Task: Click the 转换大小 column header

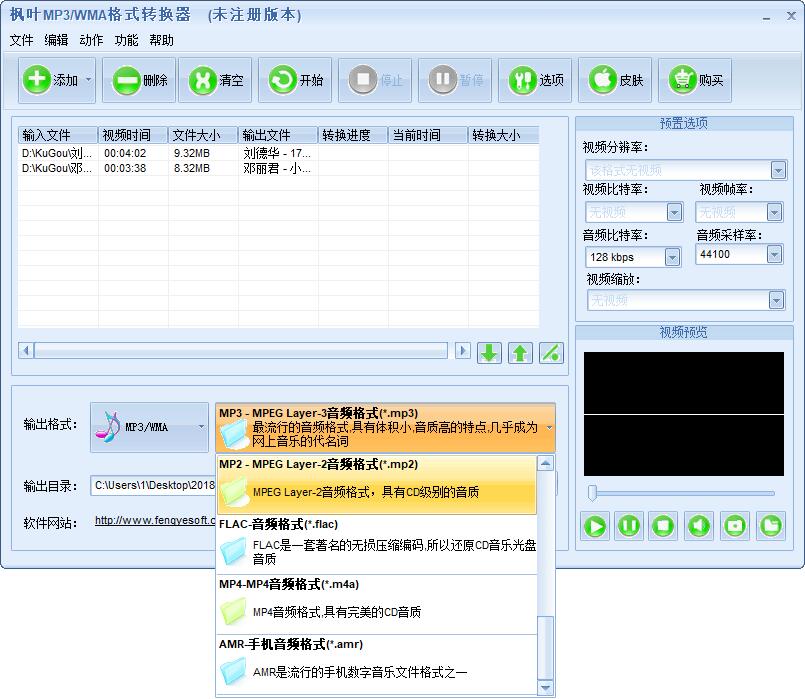Action: 503,135
